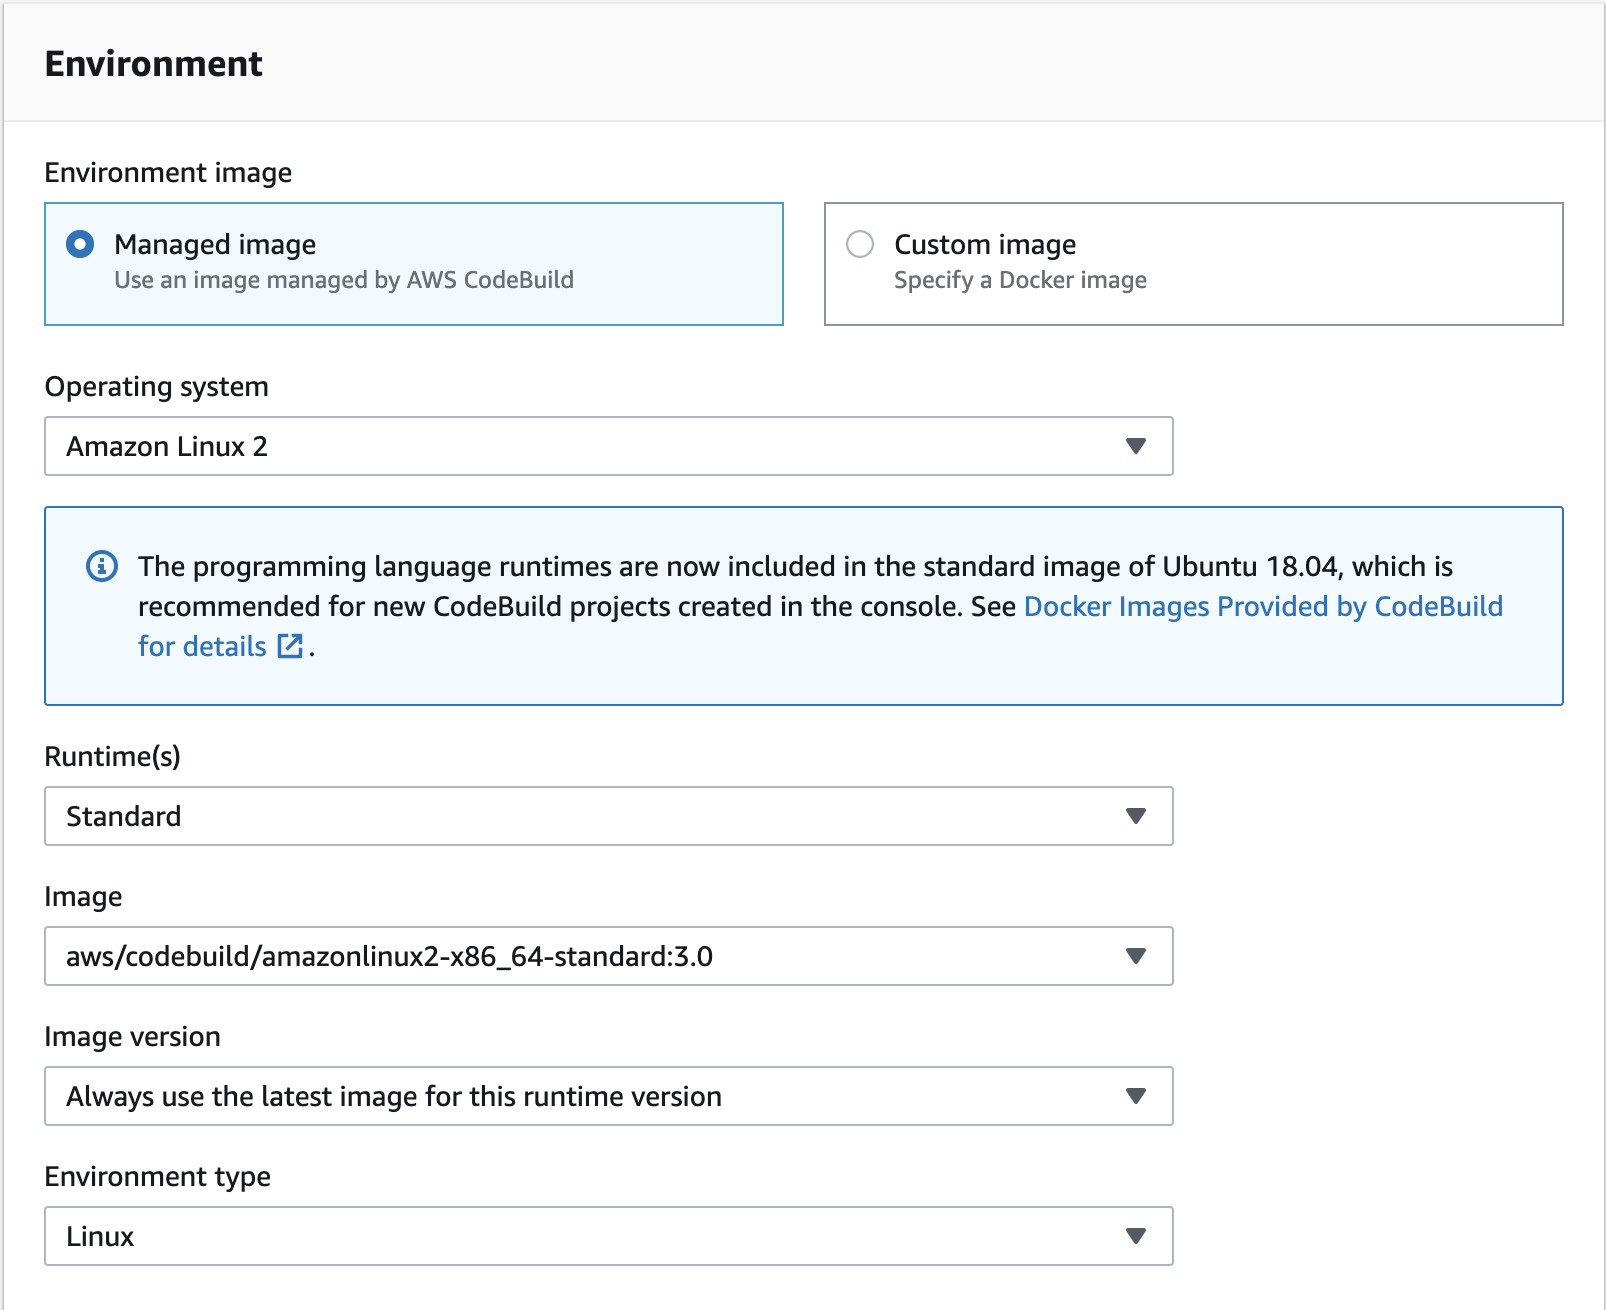Screen dimensions: 1606x1310
Task: Open the Image version dropdown
Action: pyautogui.click(x=608, y=1096)
